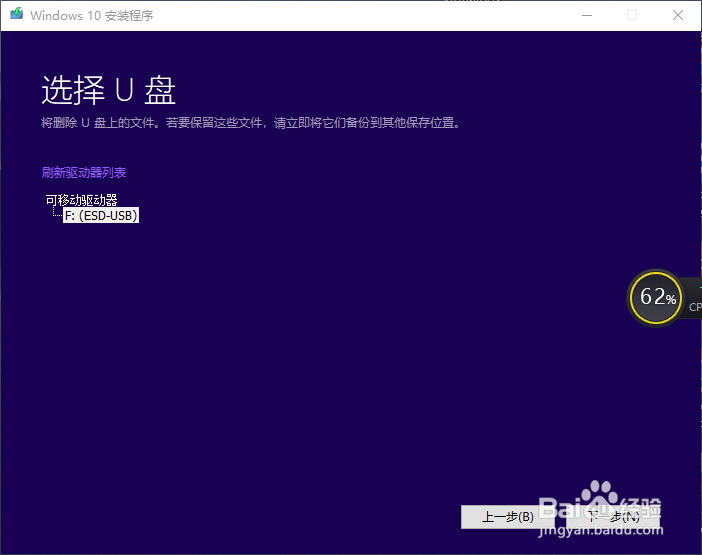Click the 62% CPU monitor circle widget
Screen dimensions: 702x555
656,297
